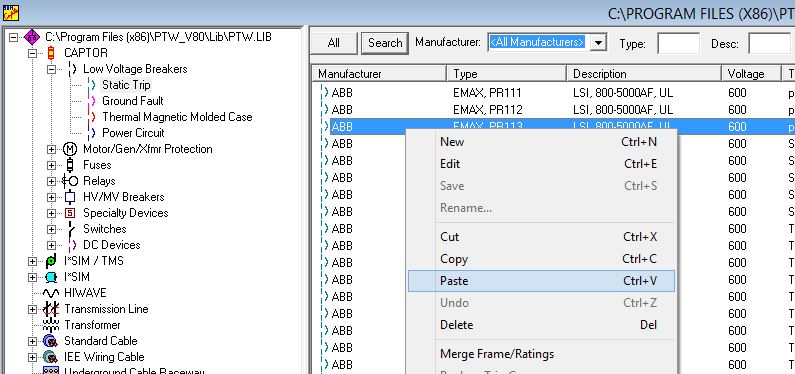795x374 pixels.
Task: Expand the Switches tree node
Action: tap(51, 229)
